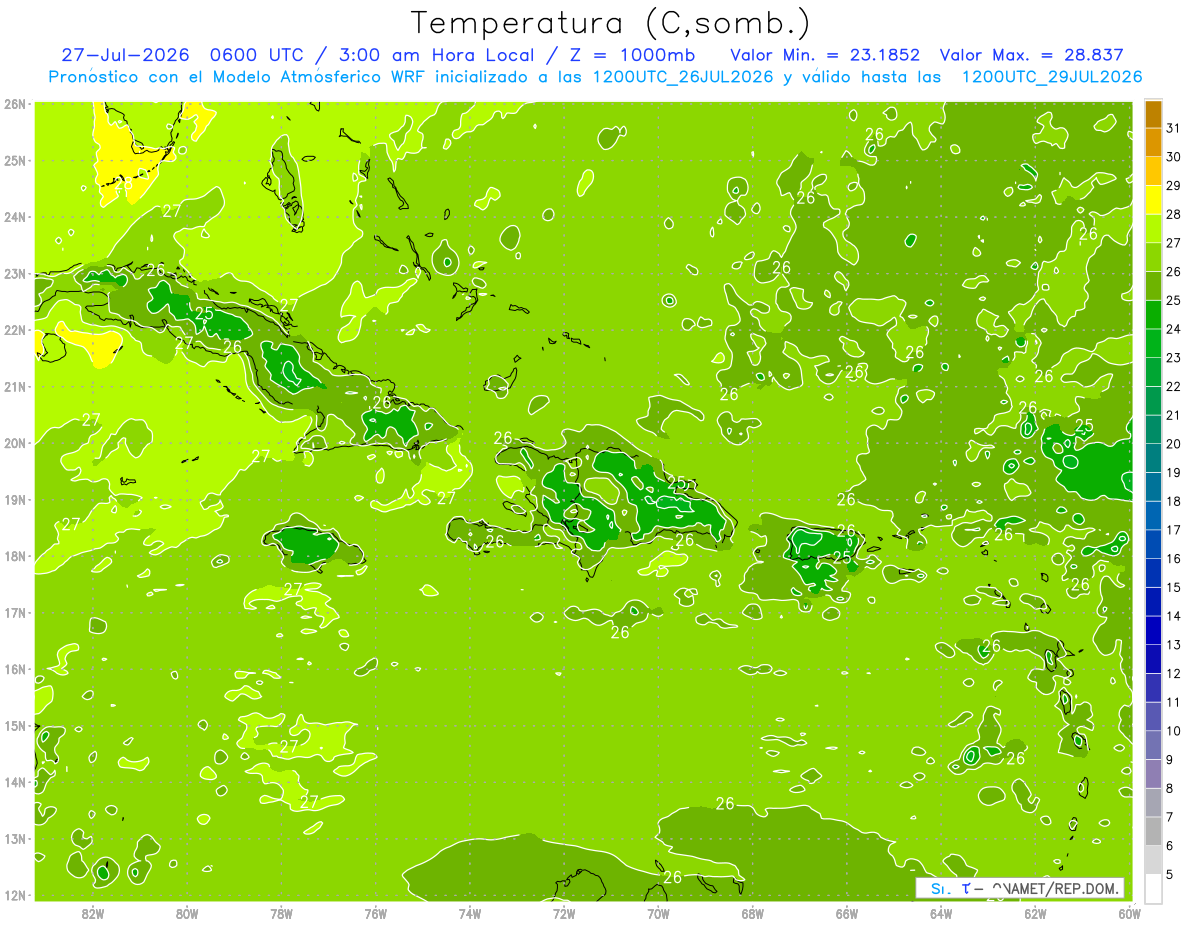Viewport: 1200px width, 927px height.
Task: Pick the teal swatch between 19 and 20
Action: pyautogui.click(x=1154, y=459)
